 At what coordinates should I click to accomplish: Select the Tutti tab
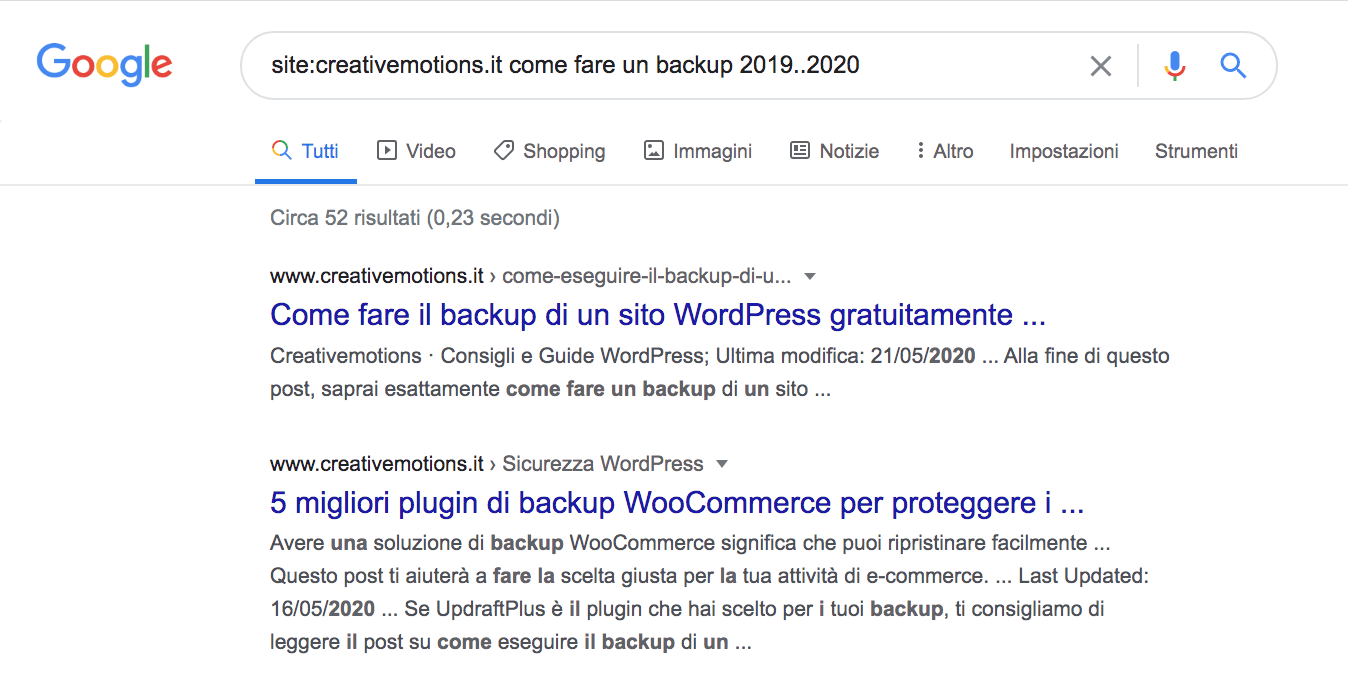(x=306, y=151)
